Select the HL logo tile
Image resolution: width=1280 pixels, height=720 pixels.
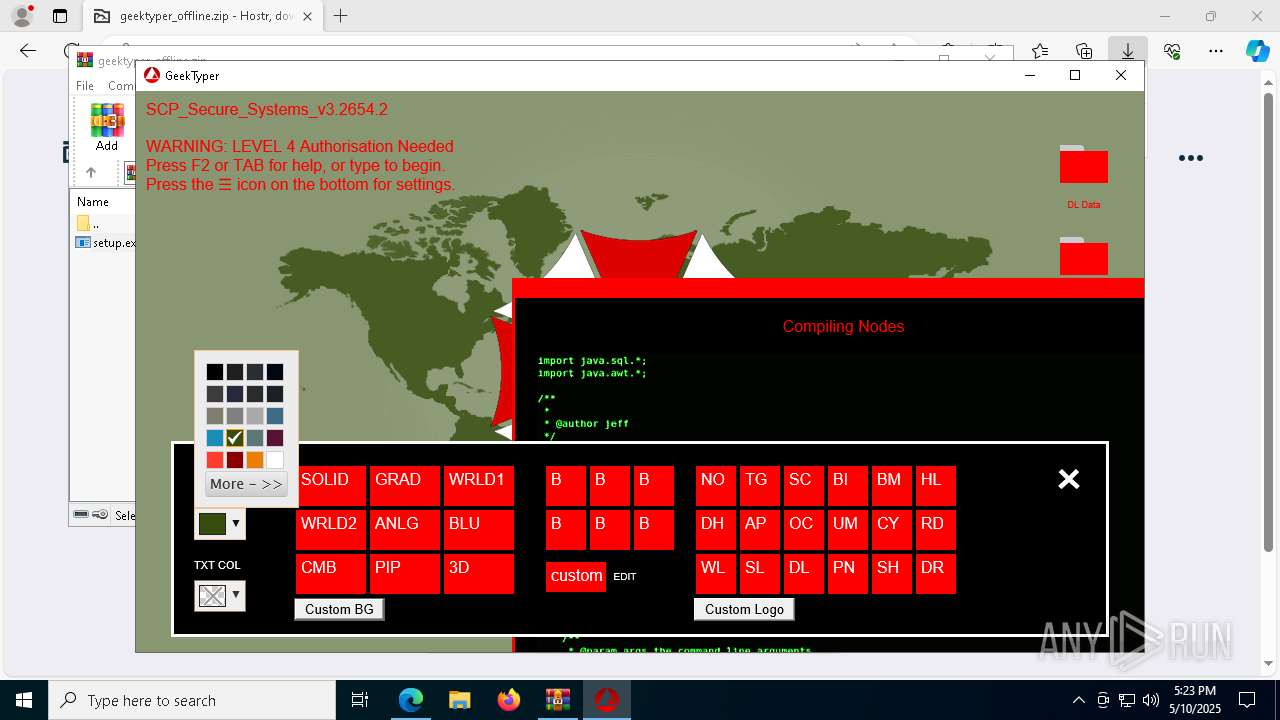[x=935, y=485]
